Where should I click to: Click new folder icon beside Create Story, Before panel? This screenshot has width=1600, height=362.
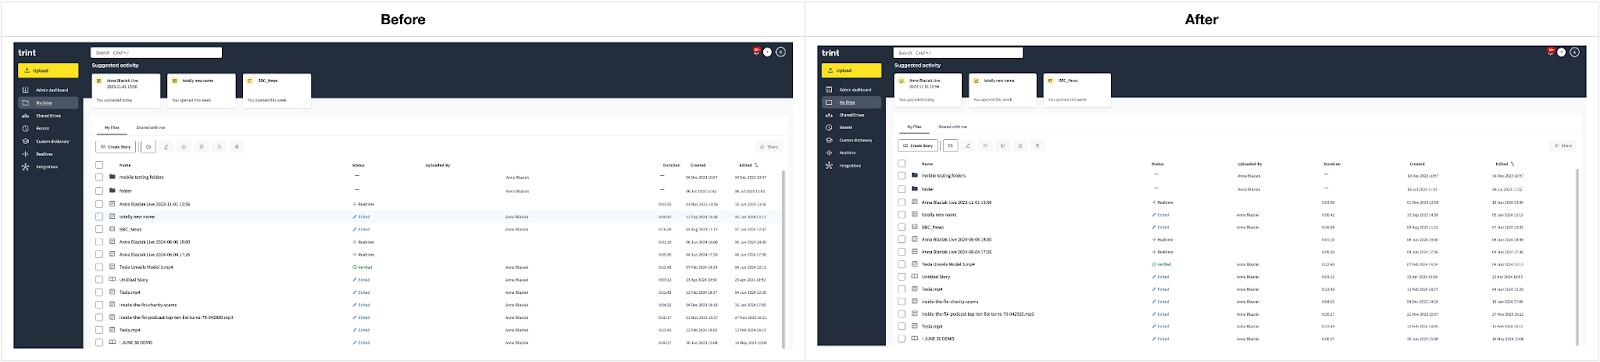pyautogui.click(x=148, y=147)
